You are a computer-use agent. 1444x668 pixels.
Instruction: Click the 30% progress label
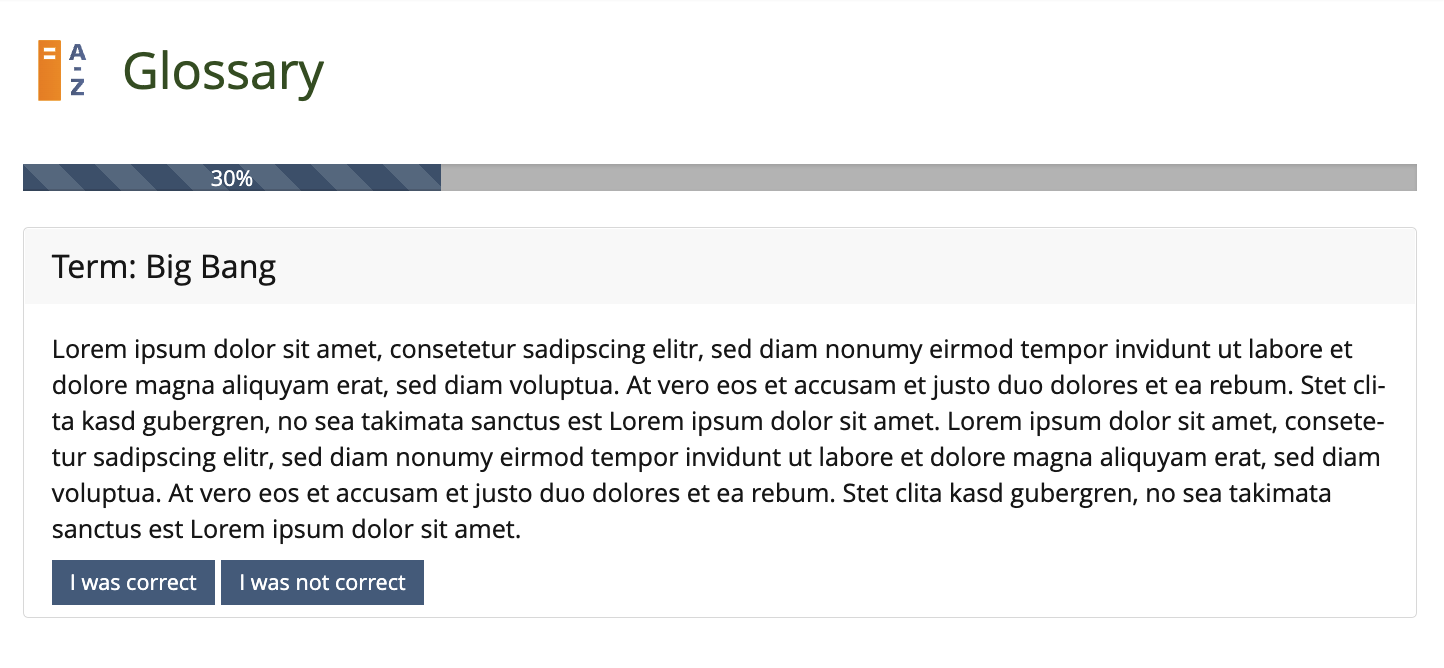point(231,178)
